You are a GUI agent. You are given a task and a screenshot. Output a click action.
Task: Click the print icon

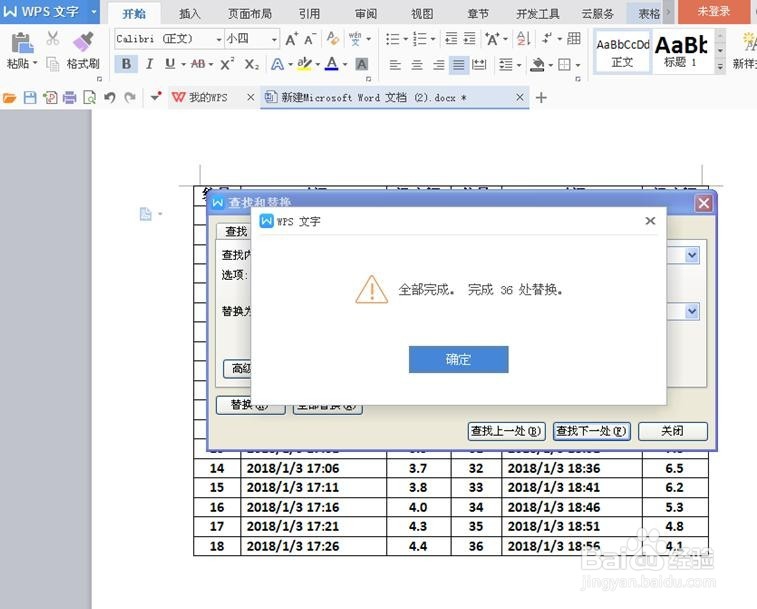pyautogui.click(x=70, y=98)
